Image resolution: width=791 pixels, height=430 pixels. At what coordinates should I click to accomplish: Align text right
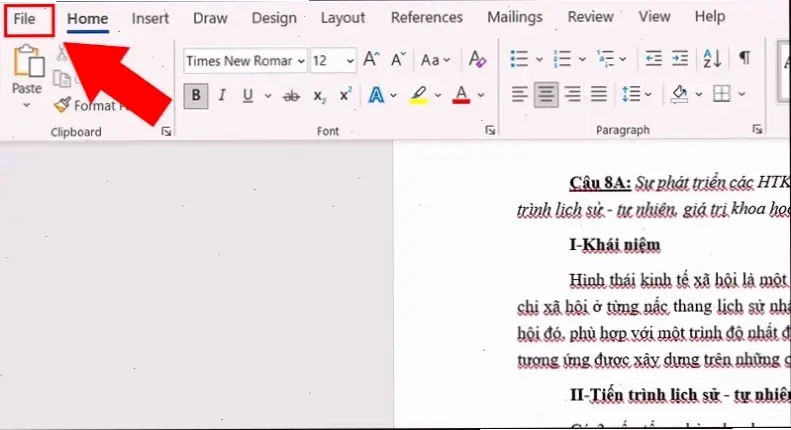tap(572, 94)
